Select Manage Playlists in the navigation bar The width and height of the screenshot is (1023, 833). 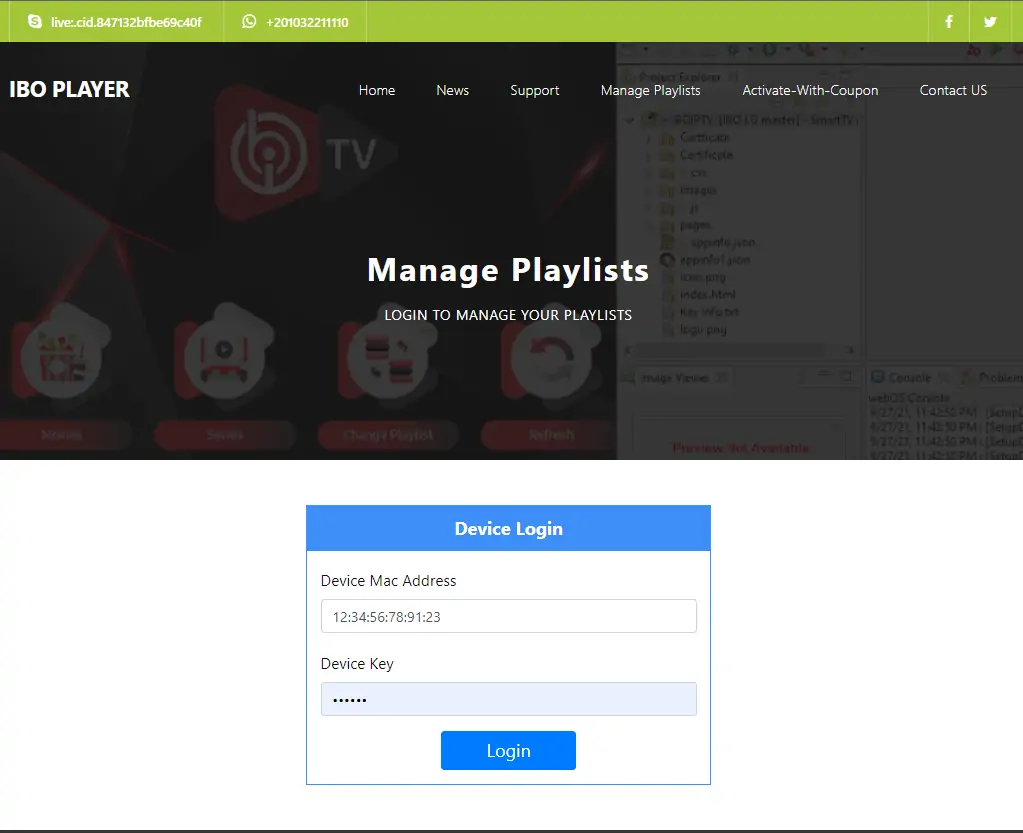[650, 90]
